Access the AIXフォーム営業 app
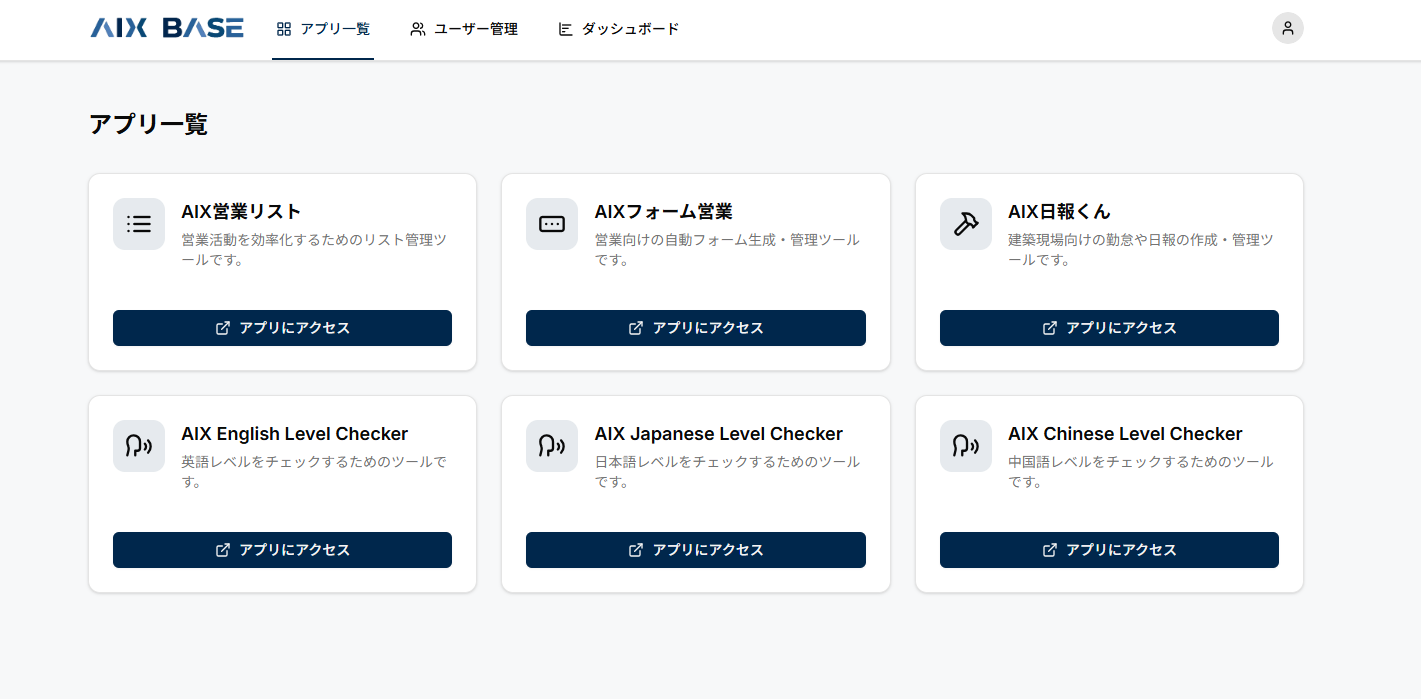Screen dimensions: 1421x699 695,327
